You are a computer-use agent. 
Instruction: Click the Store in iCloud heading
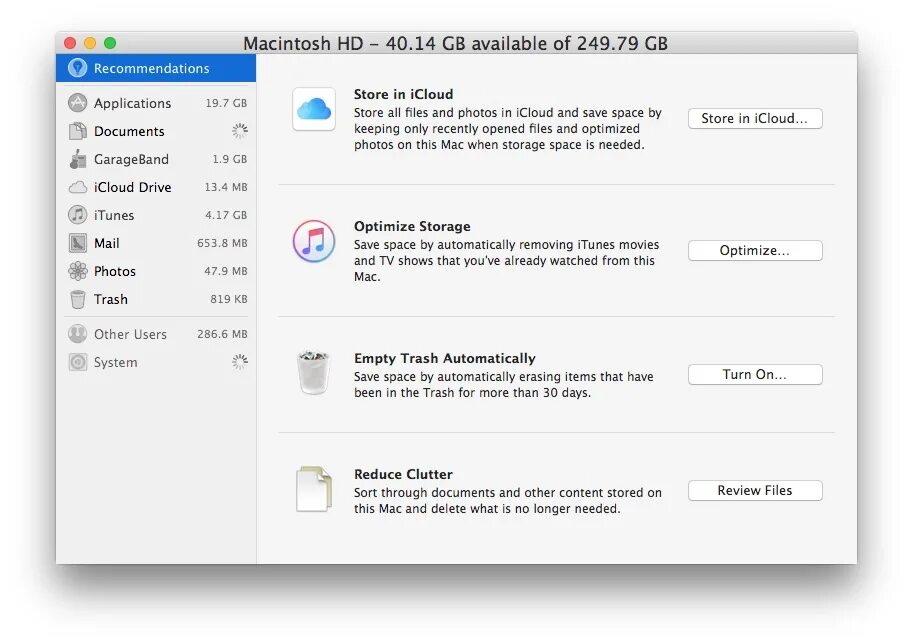tap(404, 94)
